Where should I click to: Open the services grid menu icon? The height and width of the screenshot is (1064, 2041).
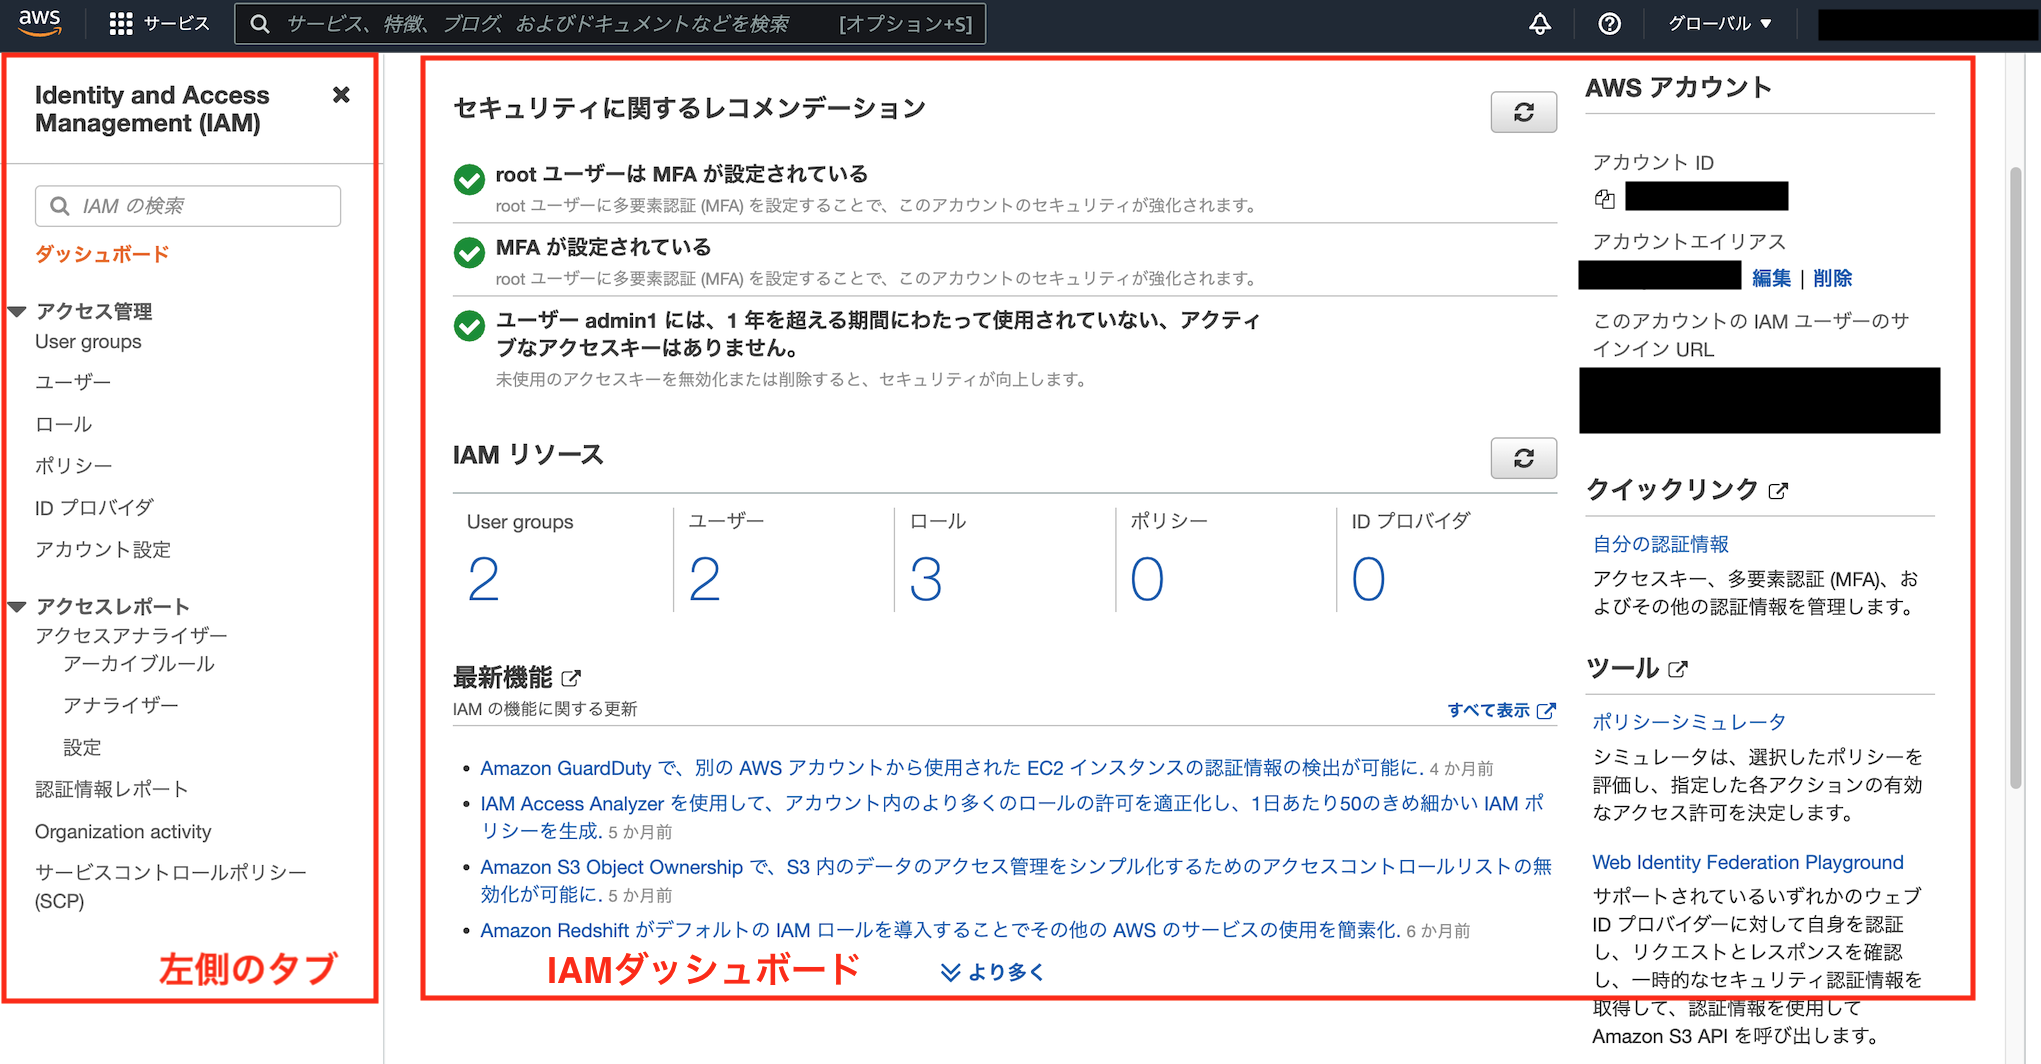(121, 24)
